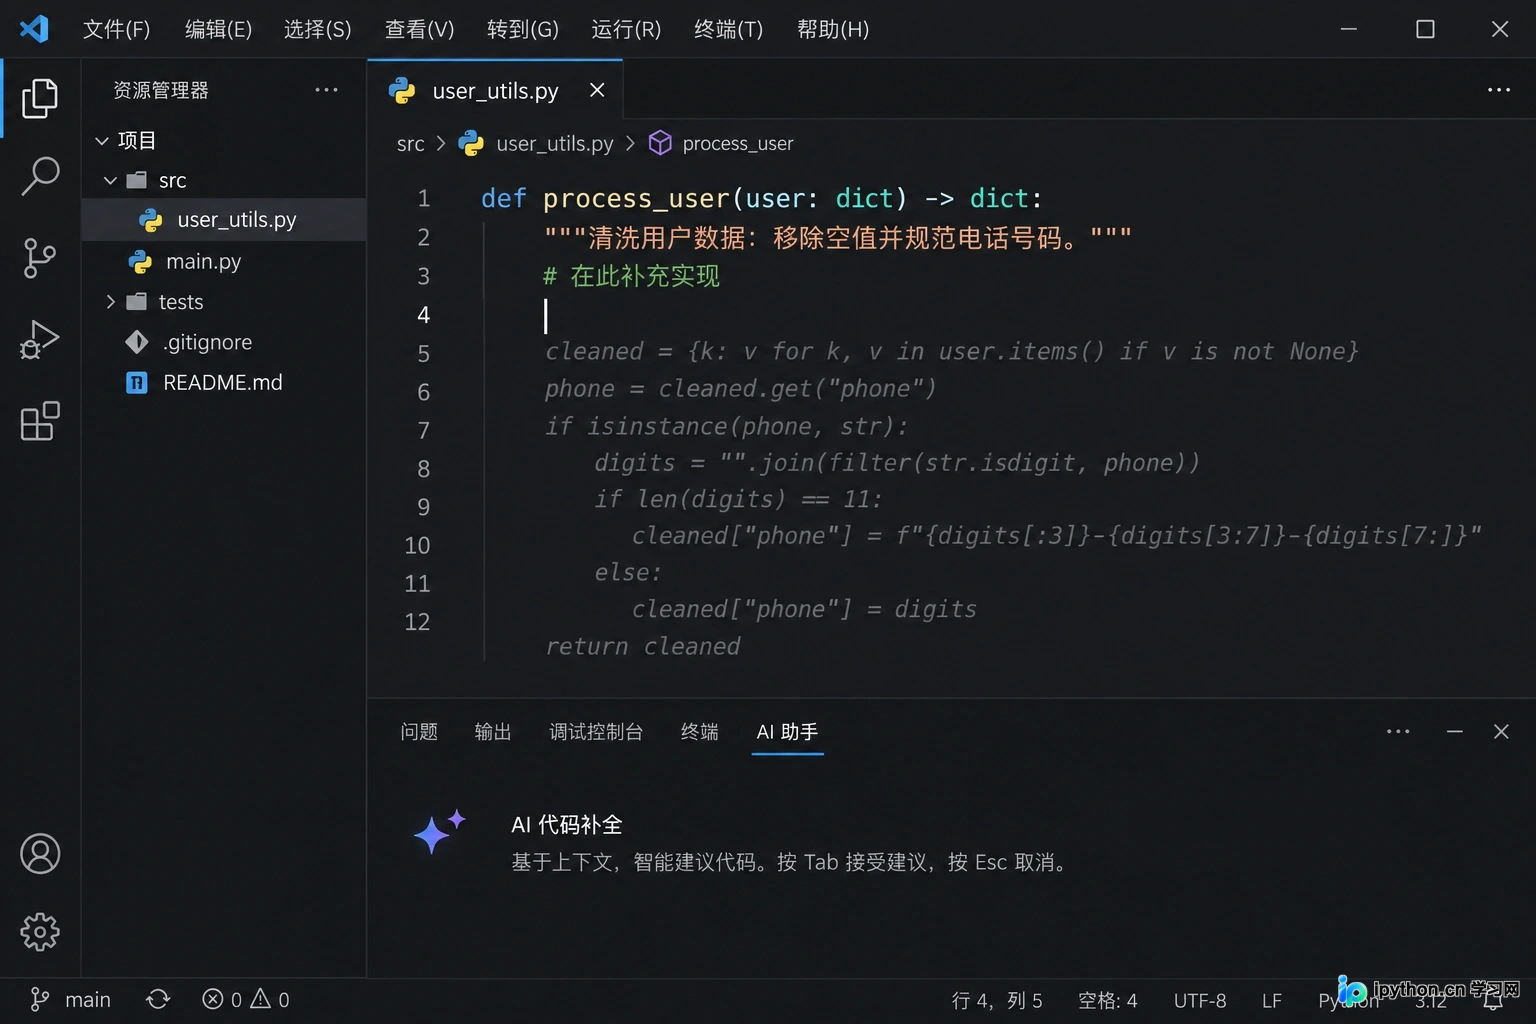Open the Extensions view icon
Screen dimensions: 1536x1024
tap(40, 421)
